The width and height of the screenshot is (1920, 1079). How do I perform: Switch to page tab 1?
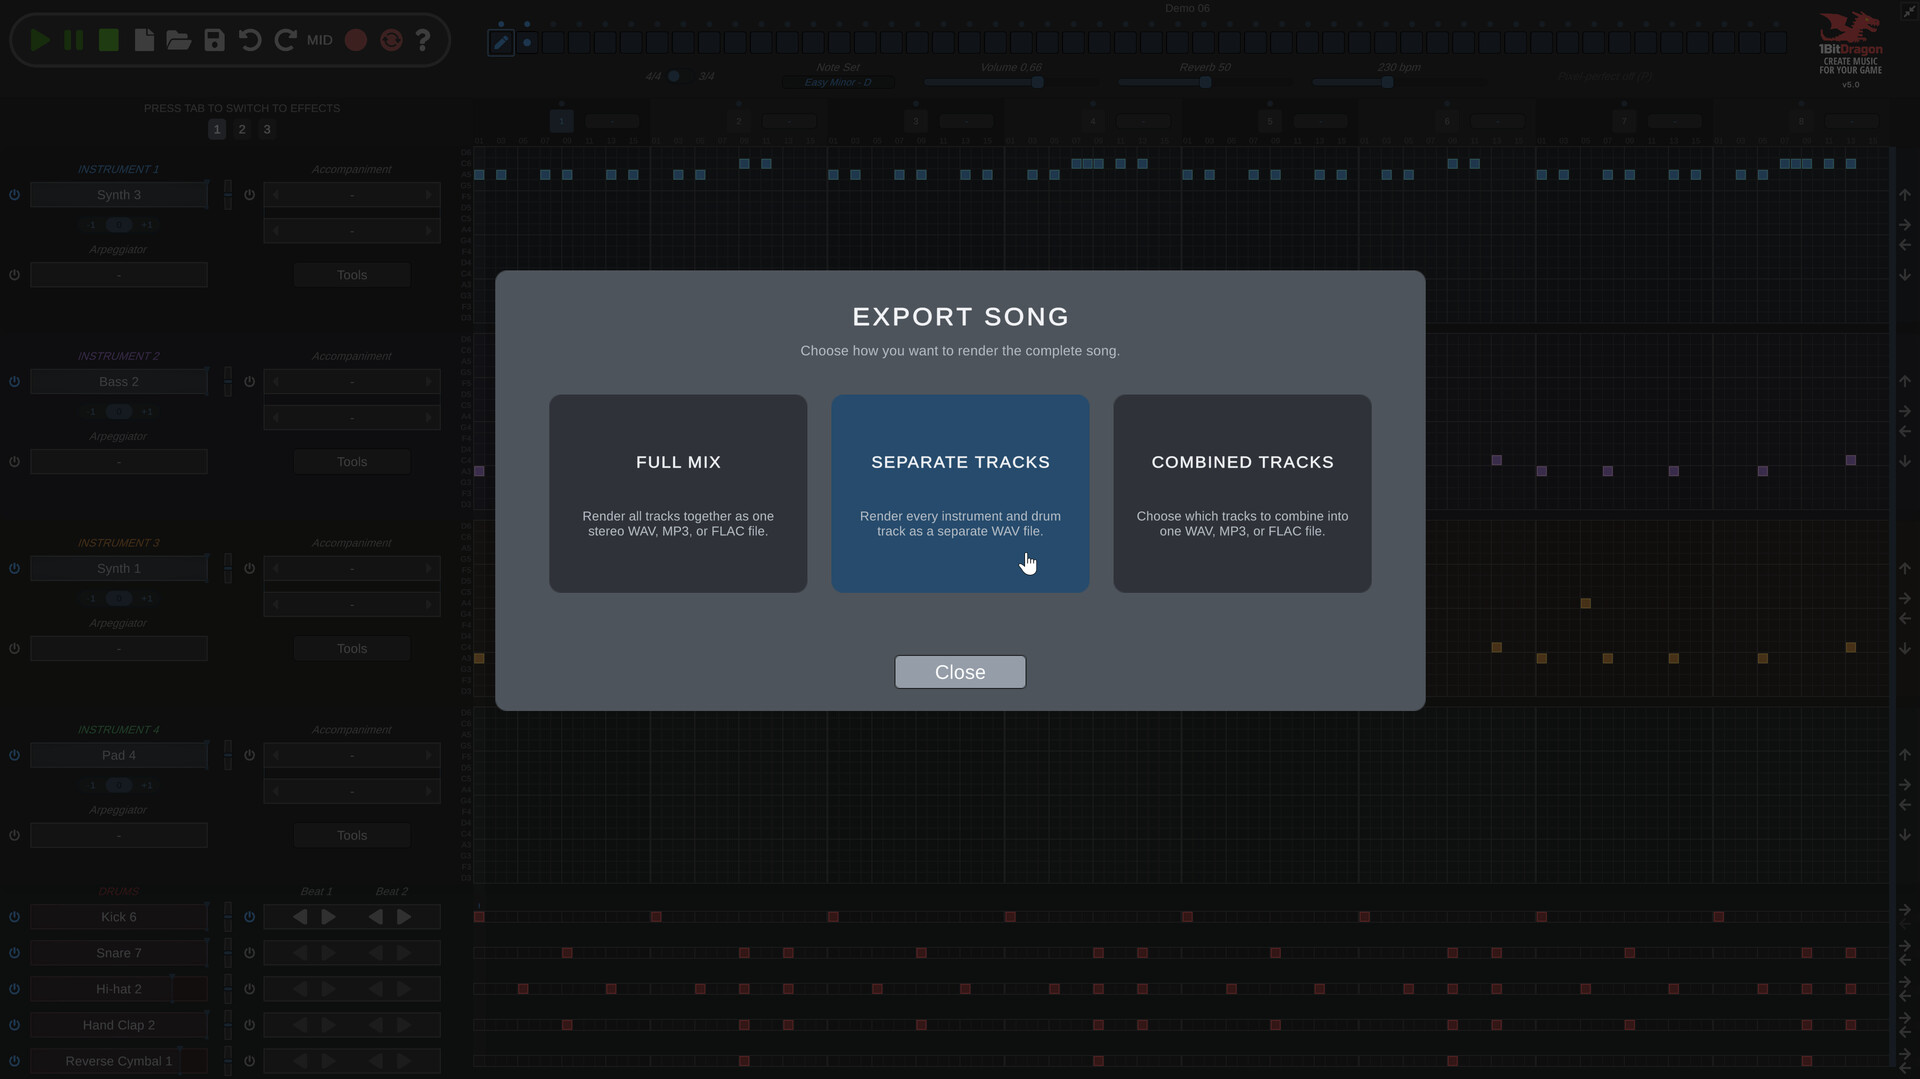(x=217, y=129)
